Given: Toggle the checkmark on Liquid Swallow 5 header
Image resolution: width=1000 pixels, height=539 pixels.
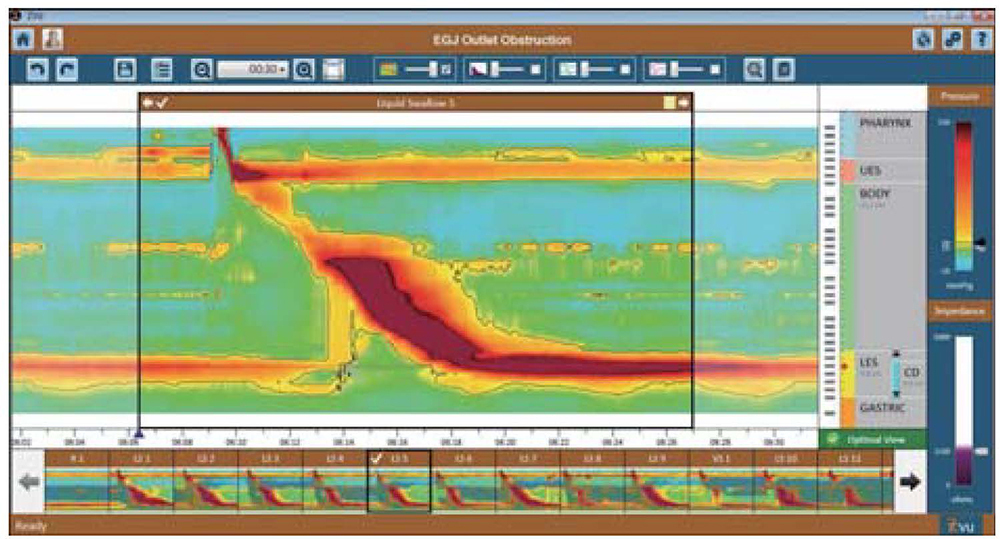Looking at the screenshot, I should [x=163, y=102].
